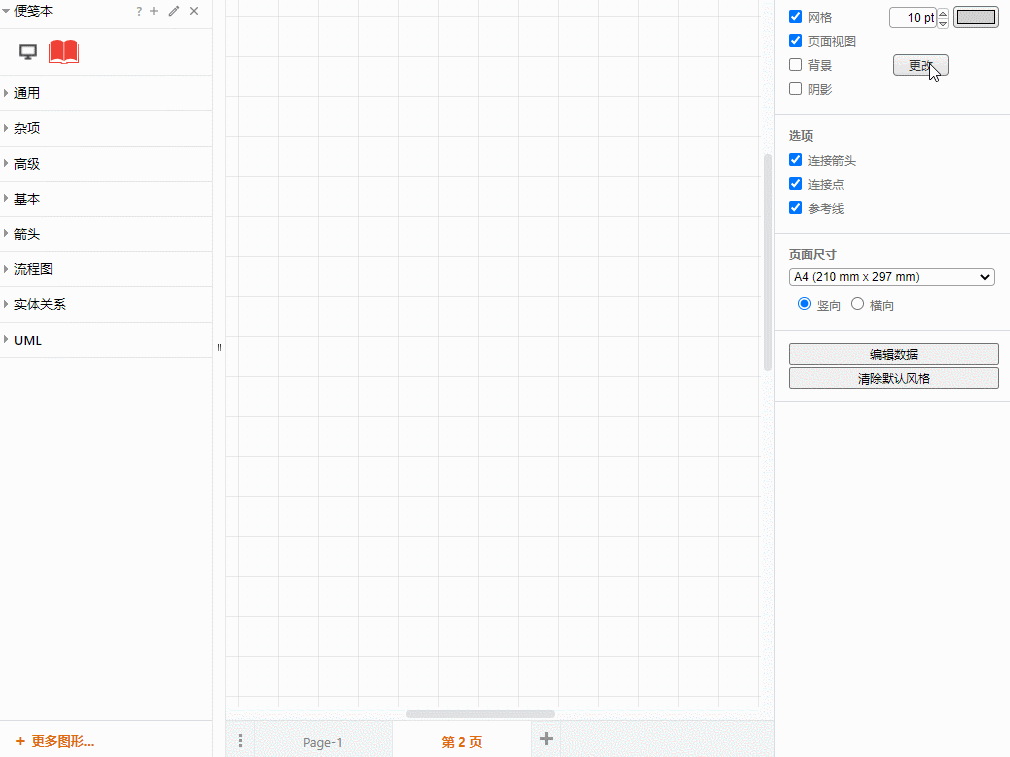Viewport: 1010px width, 757px height.
Task: Pick a grid color with the color swatch
Action: click(x=975, y=17)
